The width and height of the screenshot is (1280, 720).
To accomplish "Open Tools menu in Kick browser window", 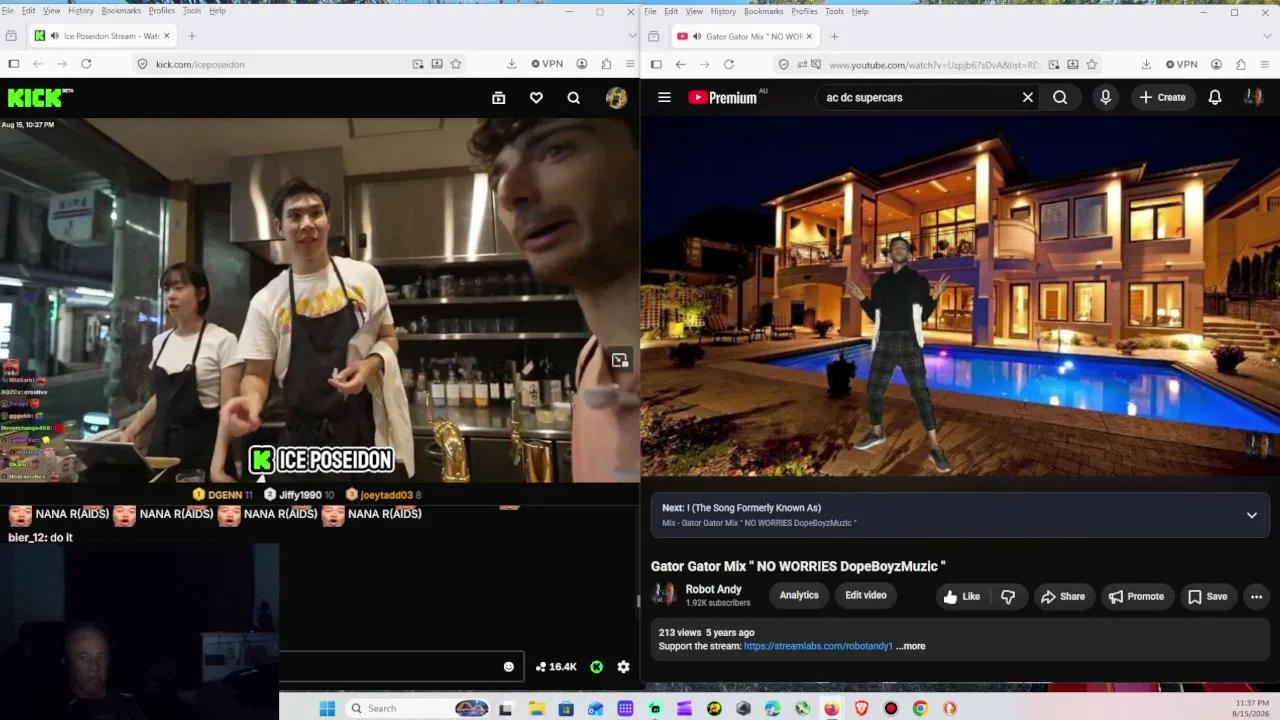I will [192, 11].
